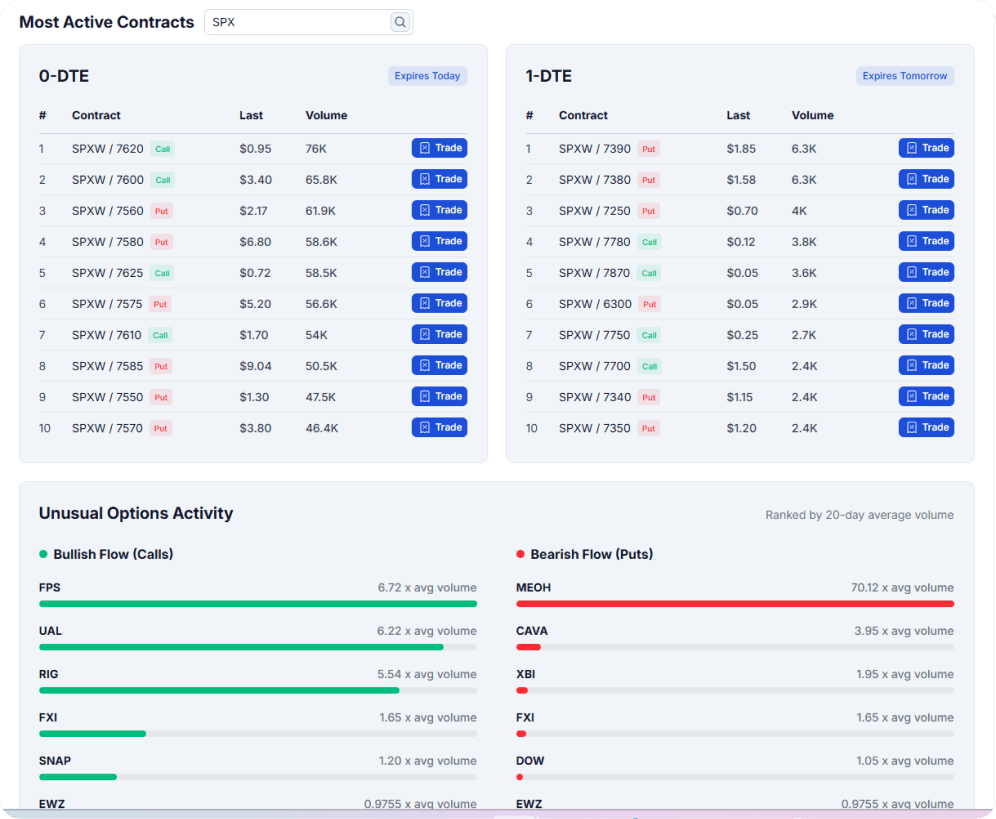The width and height of the screenshot is (996, 819).
Task: Trade the SPXW 7610 Call contract
Action: [439, 334]
